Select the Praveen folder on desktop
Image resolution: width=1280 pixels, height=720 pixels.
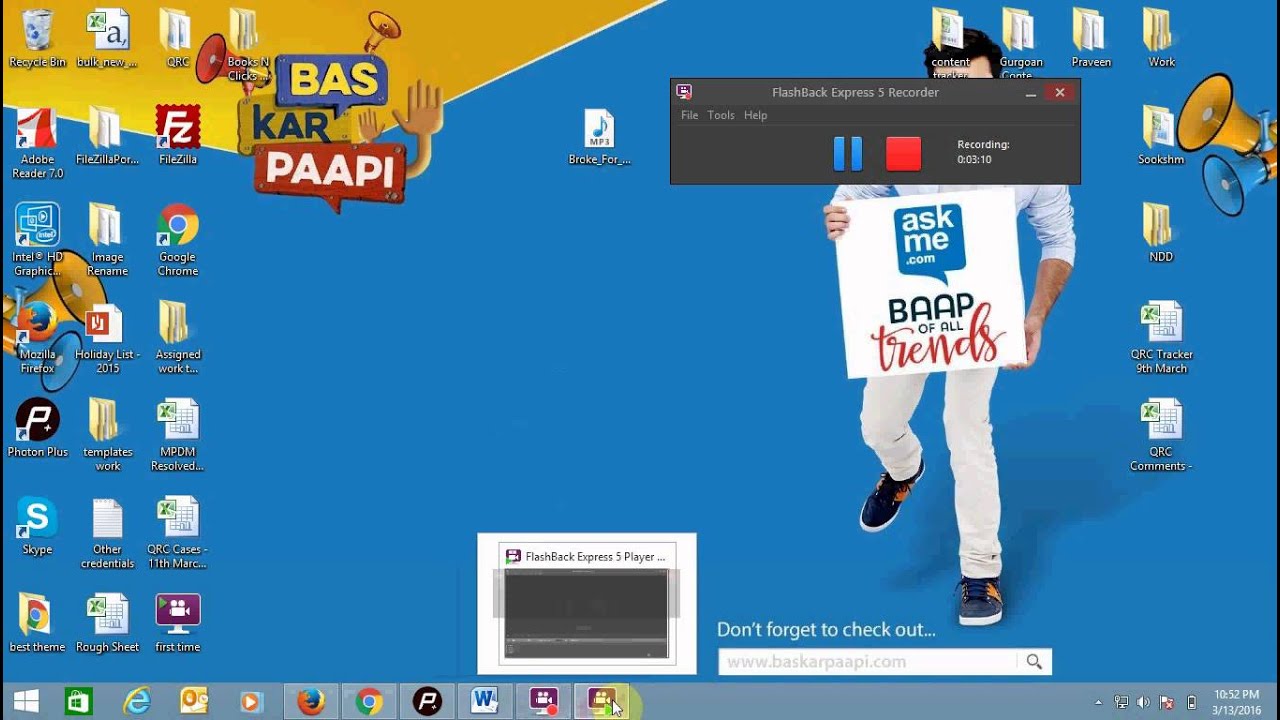pos(1091,40)
